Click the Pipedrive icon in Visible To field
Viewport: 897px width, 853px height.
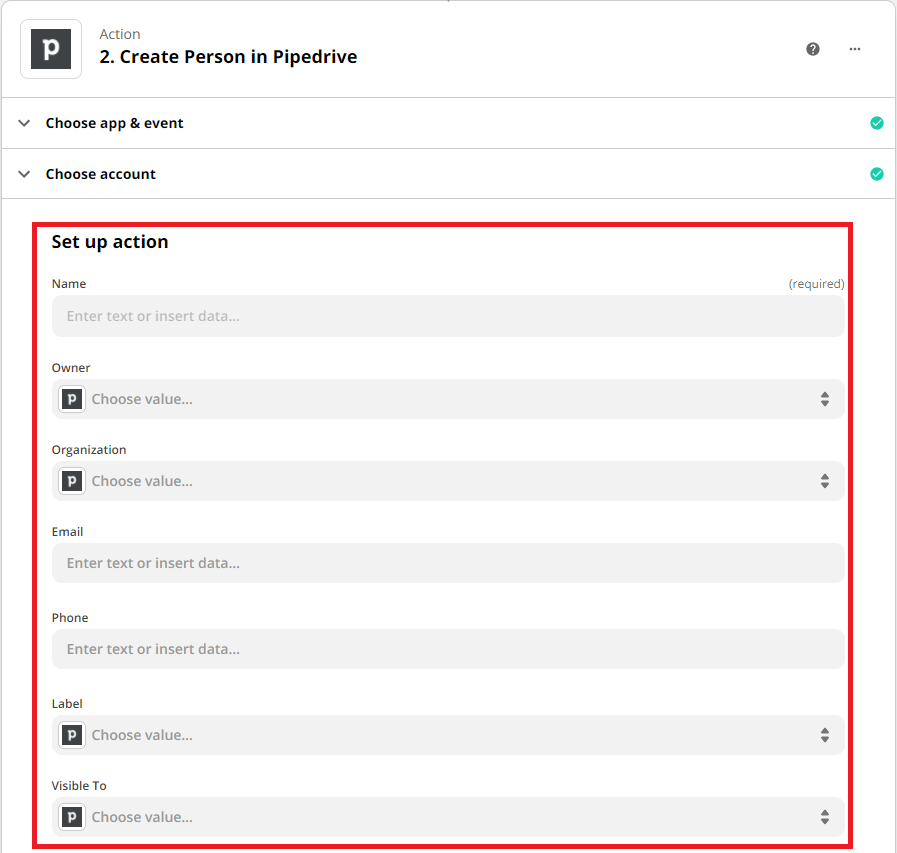click(72, 816)
